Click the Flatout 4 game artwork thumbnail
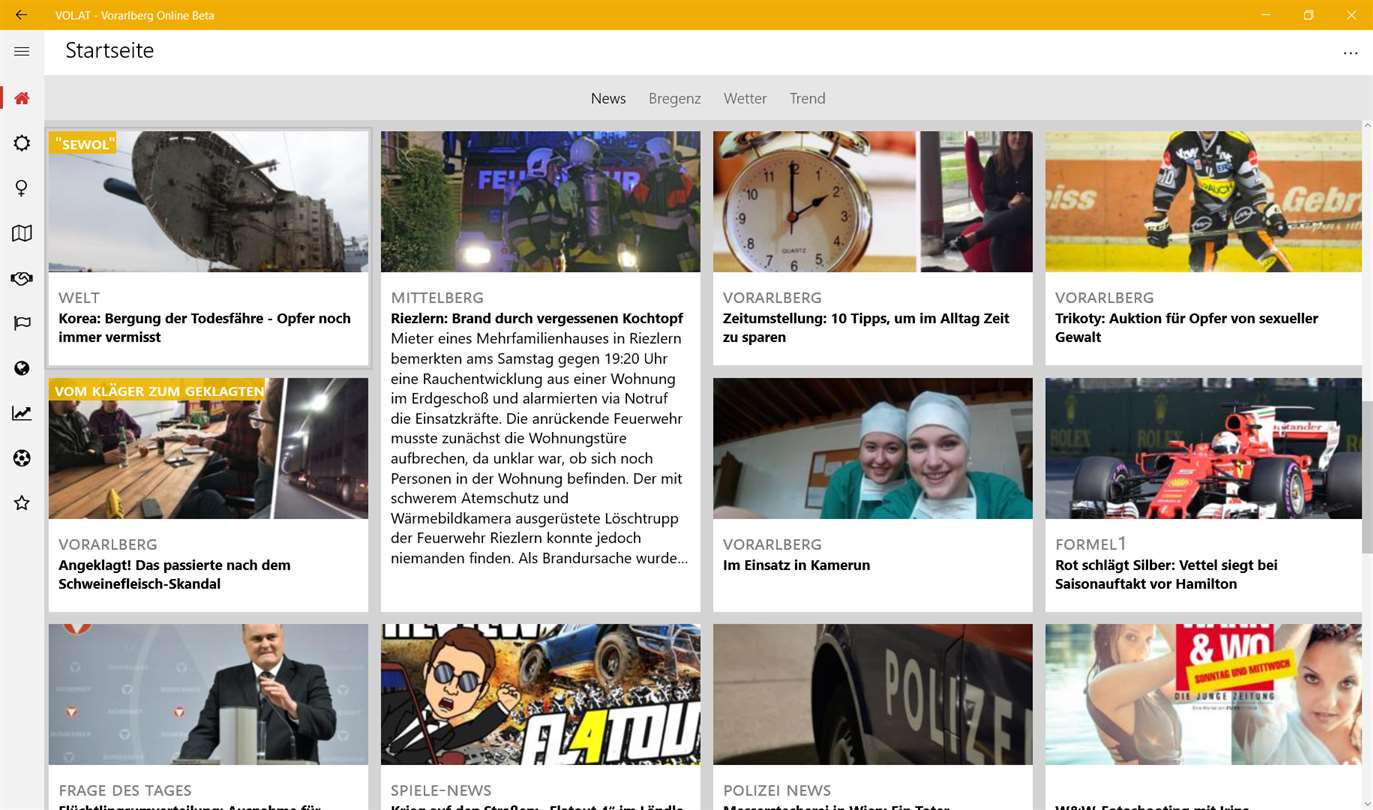Image resolution: width=1373 pixels, height=810 pixels. coord(541,695)
